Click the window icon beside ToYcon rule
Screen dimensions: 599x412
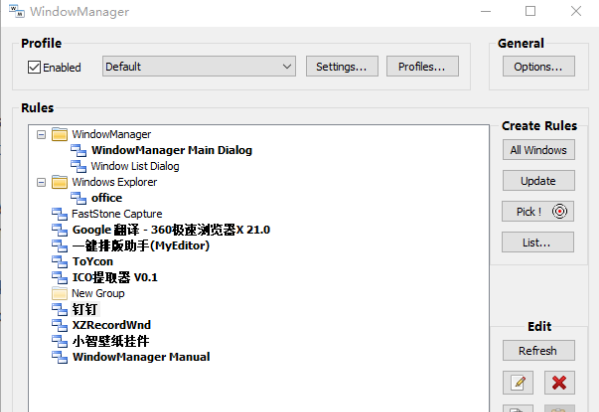coord(60,261)
